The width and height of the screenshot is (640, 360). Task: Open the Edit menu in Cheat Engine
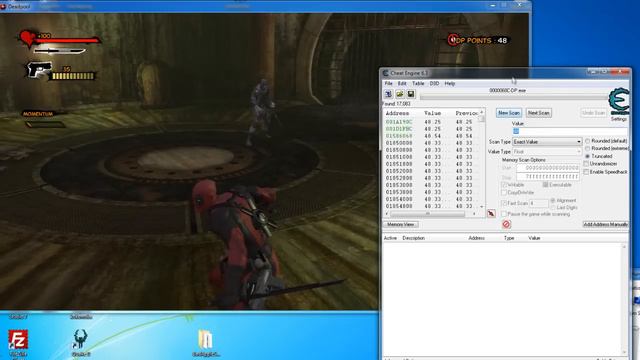click(402, 83)
